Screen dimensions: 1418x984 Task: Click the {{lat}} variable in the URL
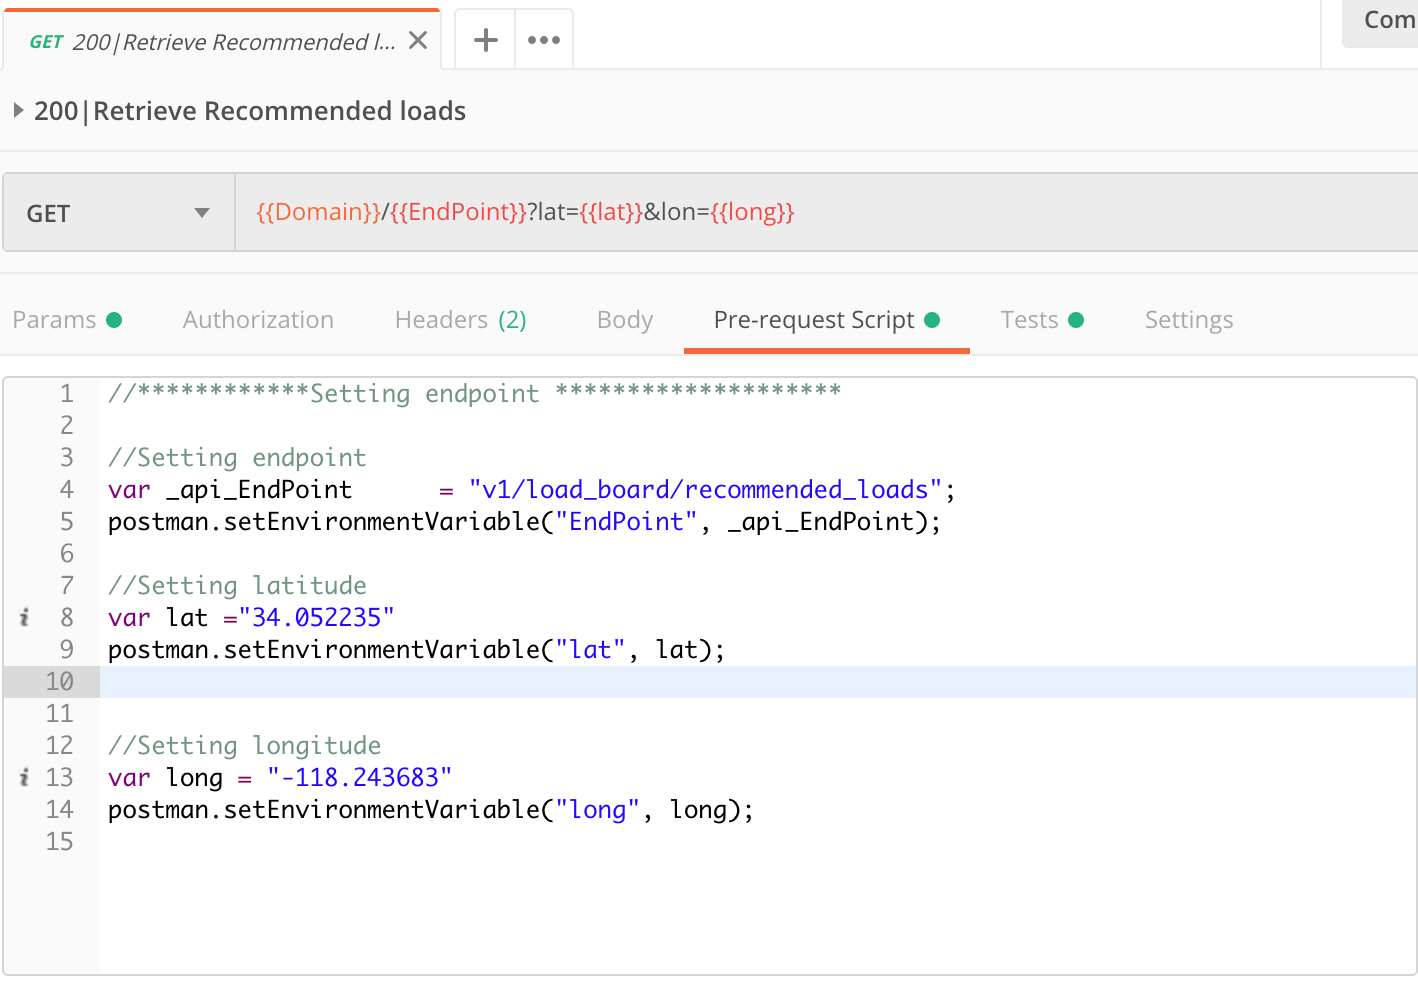click(611, 212)
